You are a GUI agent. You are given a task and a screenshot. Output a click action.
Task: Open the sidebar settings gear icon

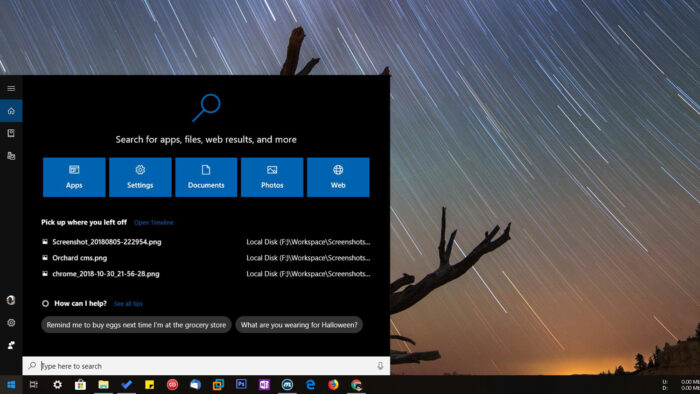pos(11,322)
